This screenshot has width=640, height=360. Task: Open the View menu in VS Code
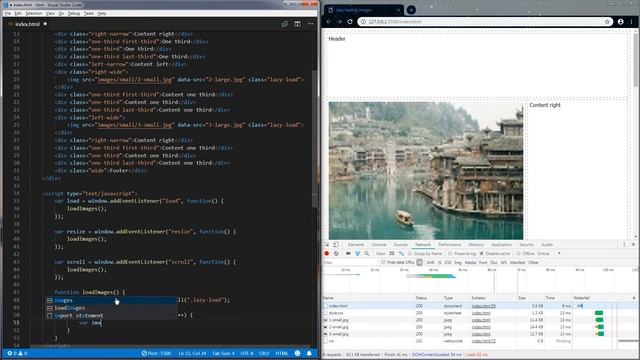[50, 13]
